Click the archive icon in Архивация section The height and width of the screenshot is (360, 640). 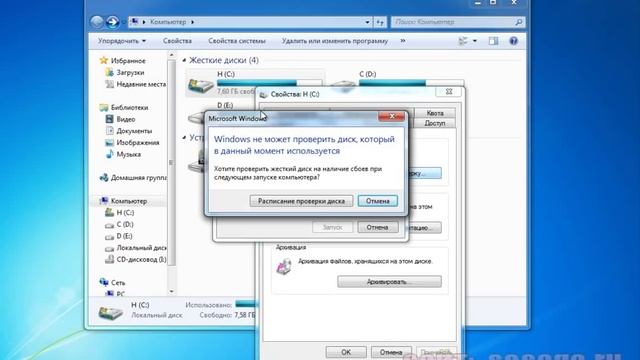(x=284, y=267)
